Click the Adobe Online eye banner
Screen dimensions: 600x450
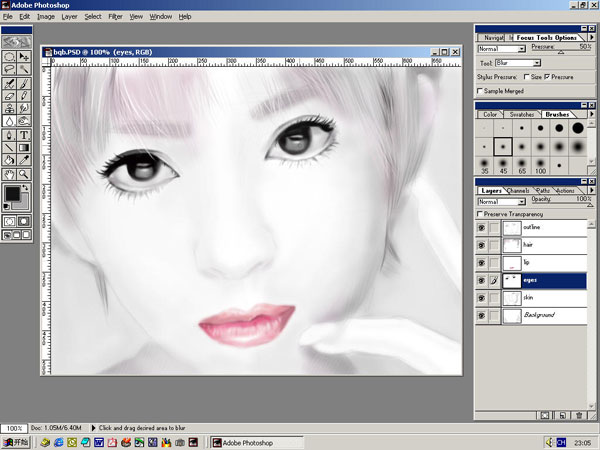click(x=16, y=42)
